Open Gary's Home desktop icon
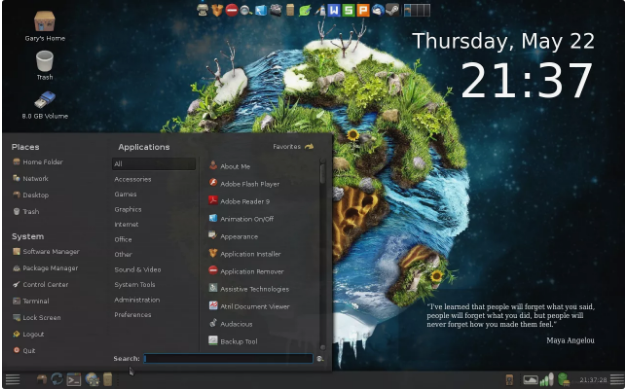 coord(44,26)
